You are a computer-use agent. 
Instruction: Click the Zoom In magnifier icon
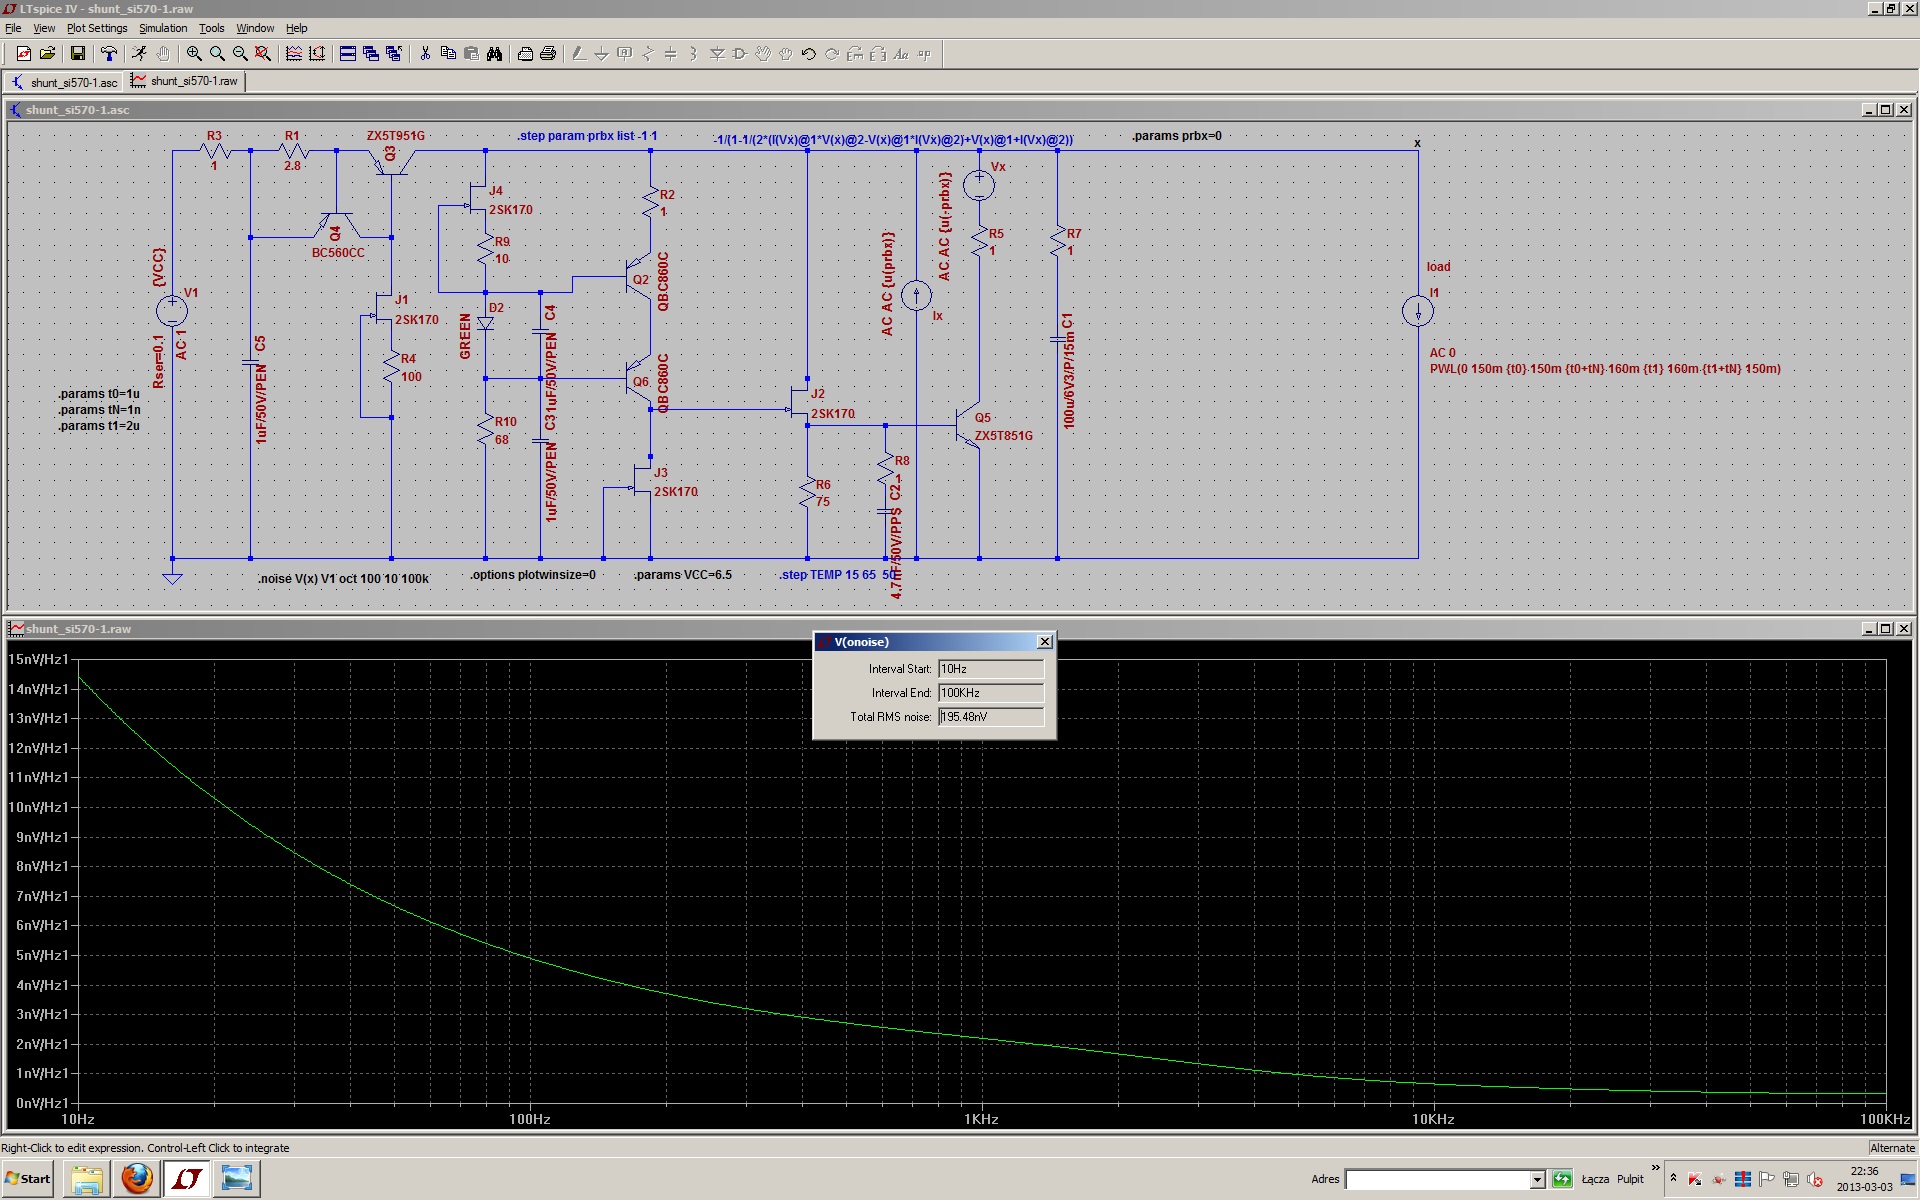click(x=194, y=54)
